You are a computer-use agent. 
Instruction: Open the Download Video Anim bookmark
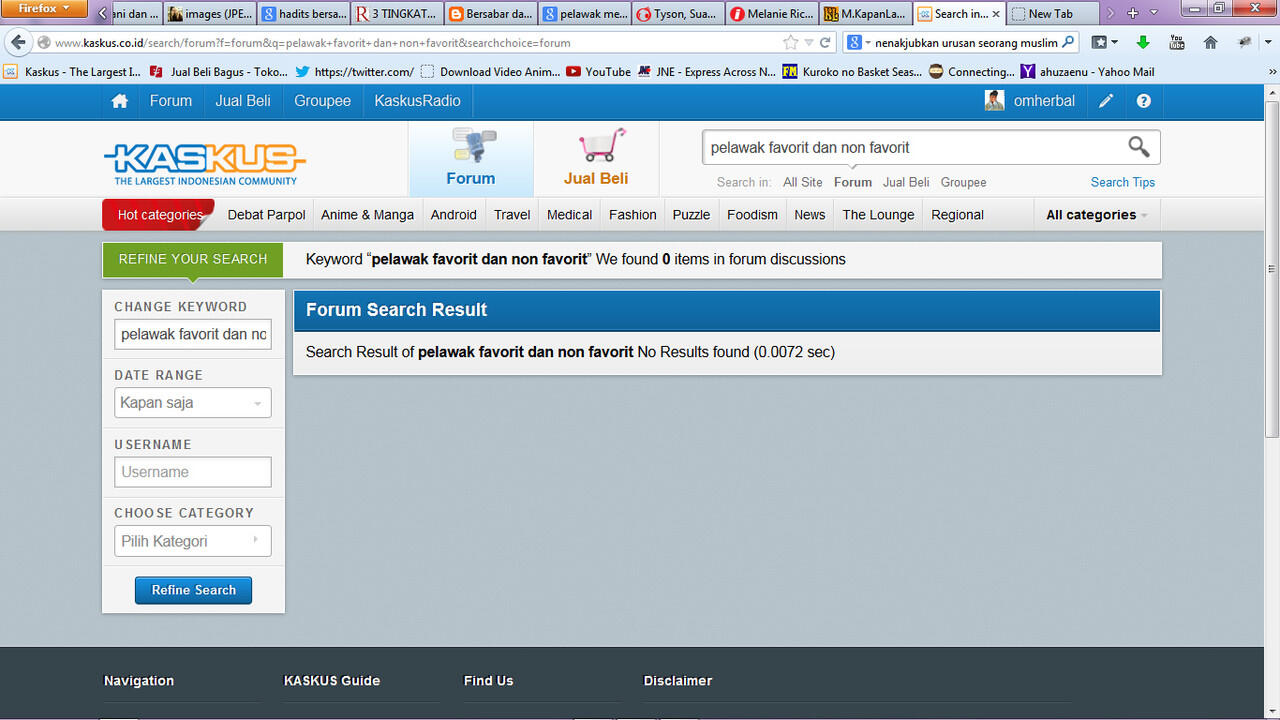pos(490,72)
